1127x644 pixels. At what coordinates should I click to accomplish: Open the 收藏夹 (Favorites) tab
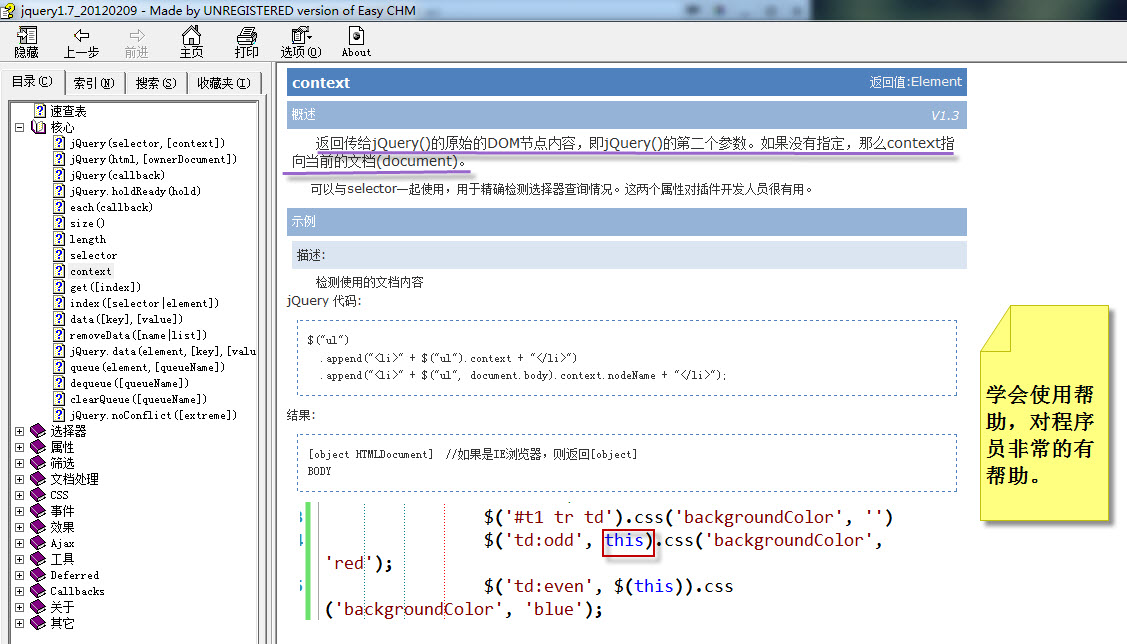pos(222,82)
